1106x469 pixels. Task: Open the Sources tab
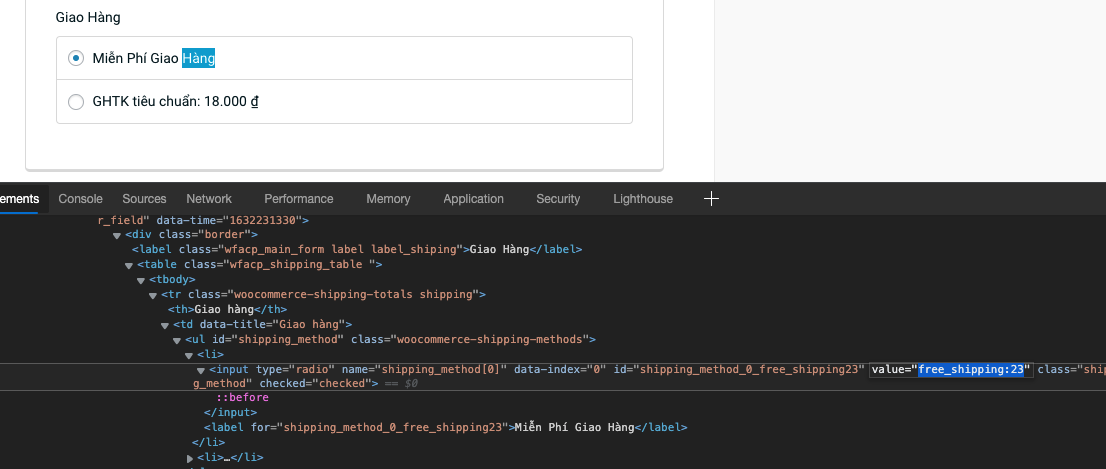144,199
